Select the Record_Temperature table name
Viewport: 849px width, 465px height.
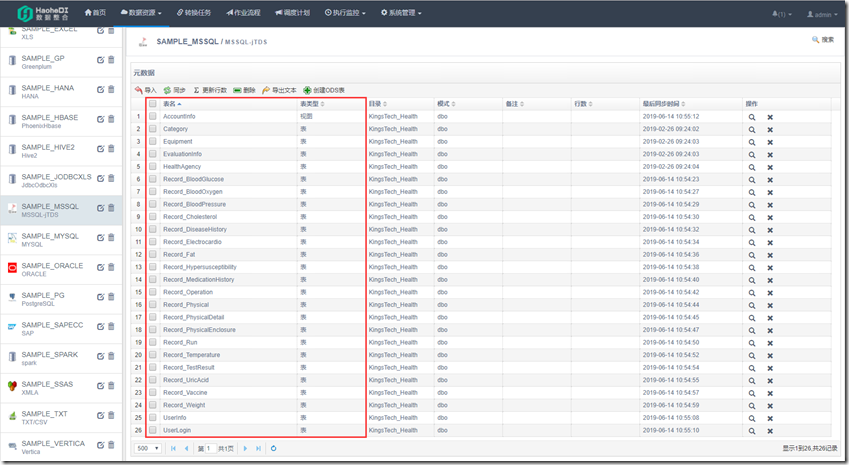tap(191, 355)
